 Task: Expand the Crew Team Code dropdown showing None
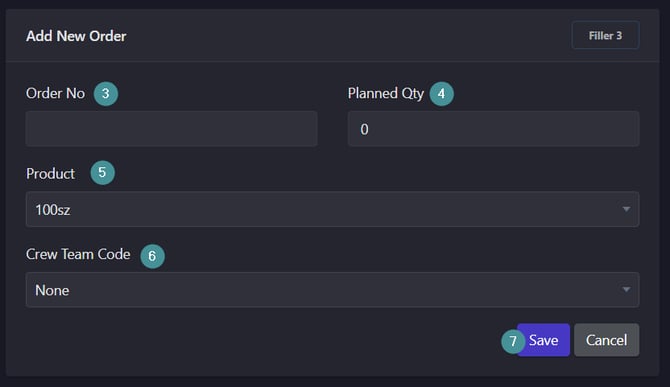(332, 290)
